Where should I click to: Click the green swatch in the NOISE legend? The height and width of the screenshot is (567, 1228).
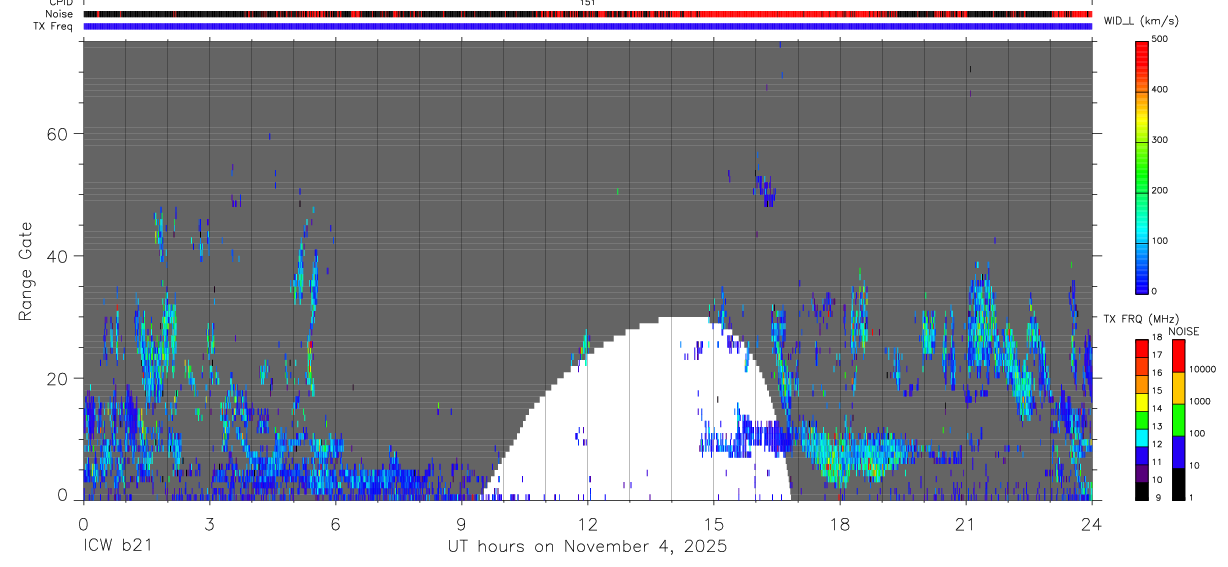pyautogui.click(x=1178, y=419)
